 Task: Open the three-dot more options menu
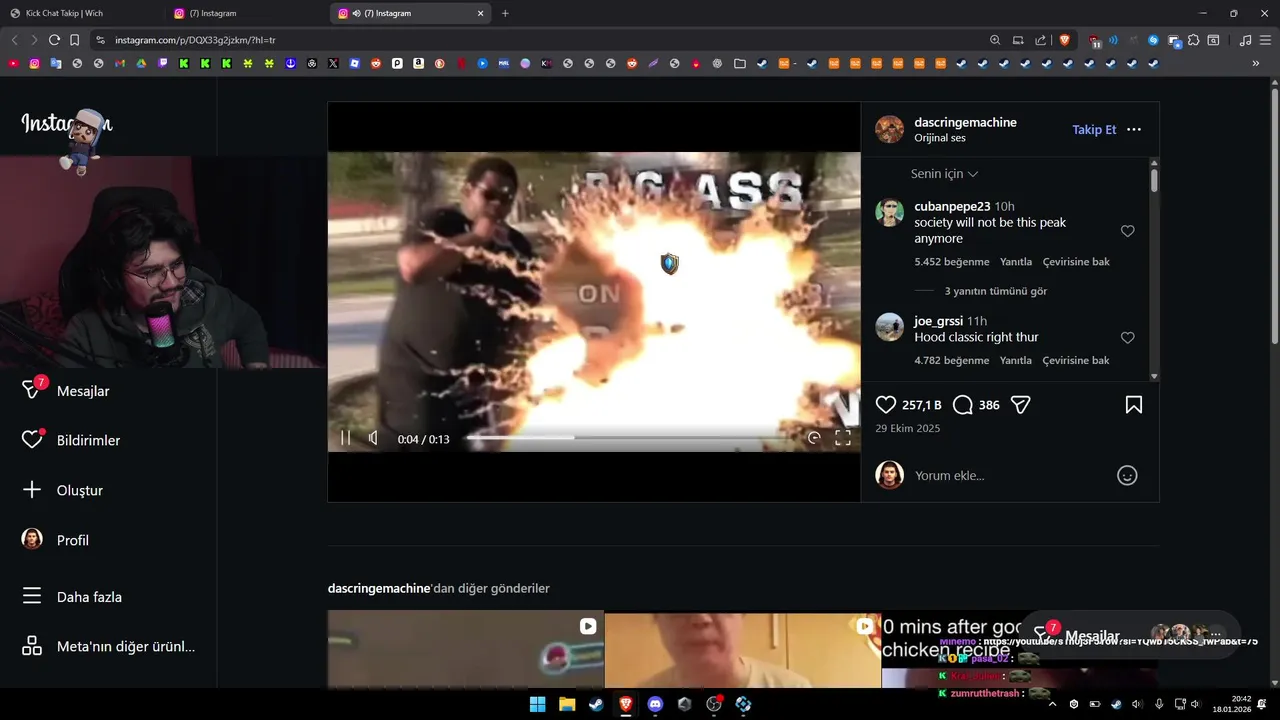[x=1134, y=130]
